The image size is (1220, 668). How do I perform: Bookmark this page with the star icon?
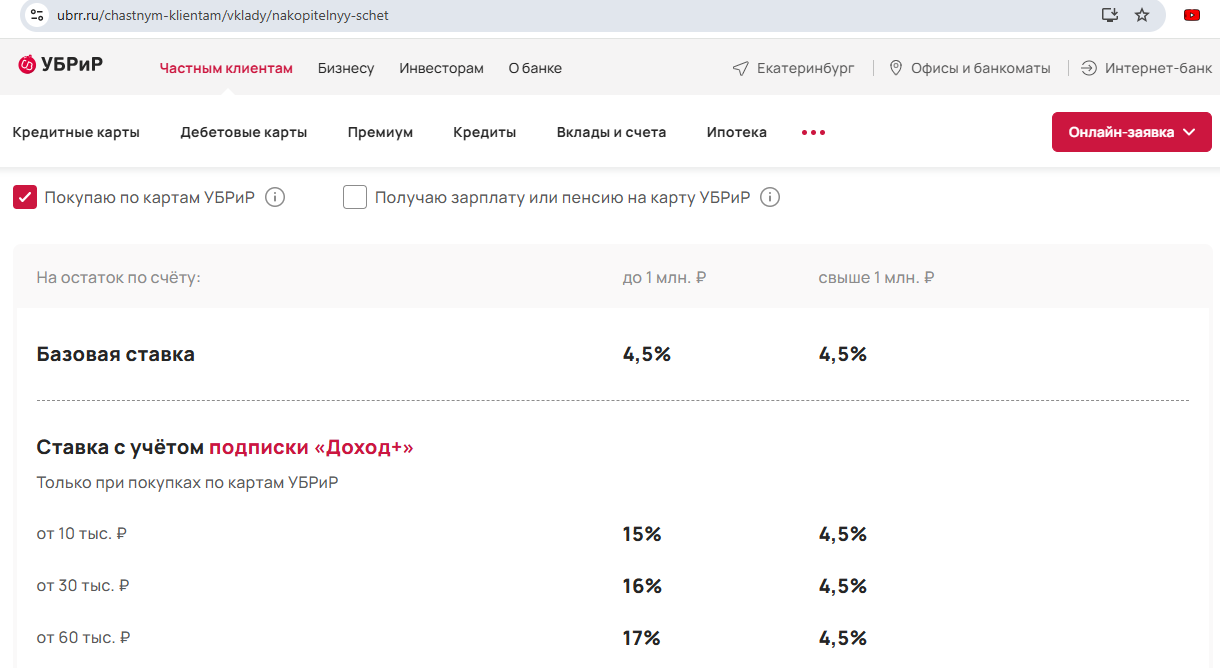pyautogui.click(x=1142, y=15)
